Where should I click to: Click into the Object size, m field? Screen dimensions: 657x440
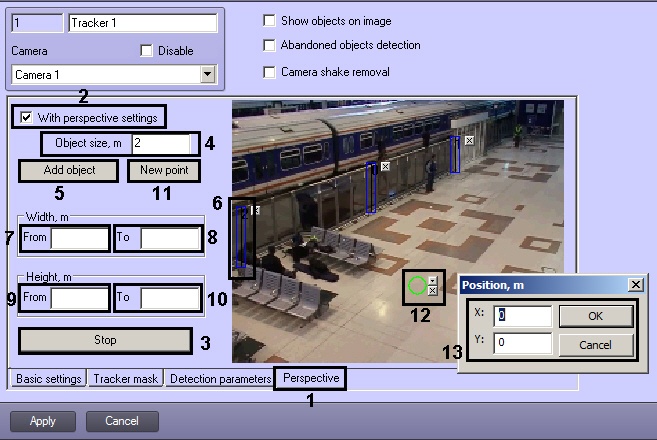coord(160,144)
